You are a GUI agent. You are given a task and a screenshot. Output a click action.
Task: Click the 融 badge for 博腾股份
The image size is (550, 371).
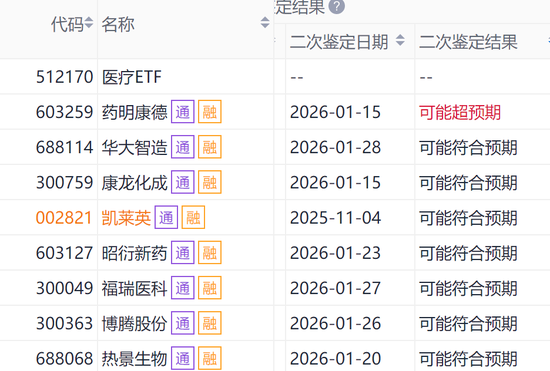[x=210, y=323]
